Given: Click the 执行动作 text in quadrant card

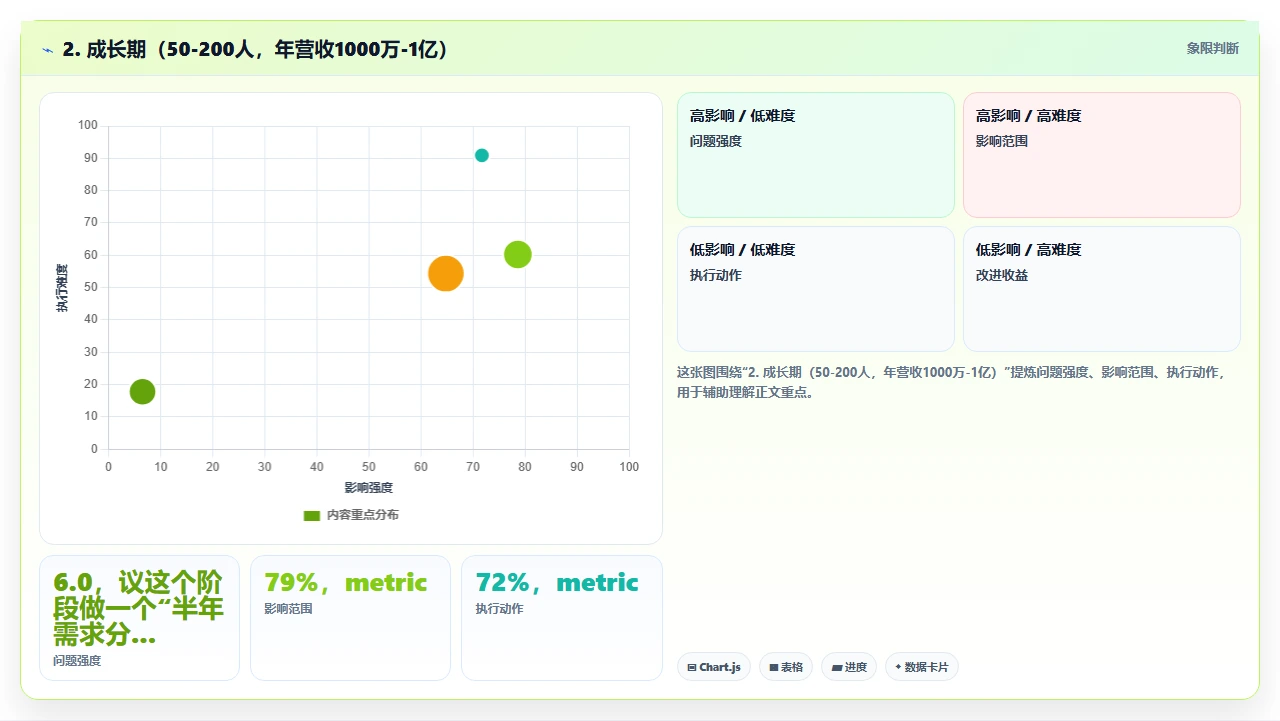Looking at the screenshot, I should coord(716,275).
